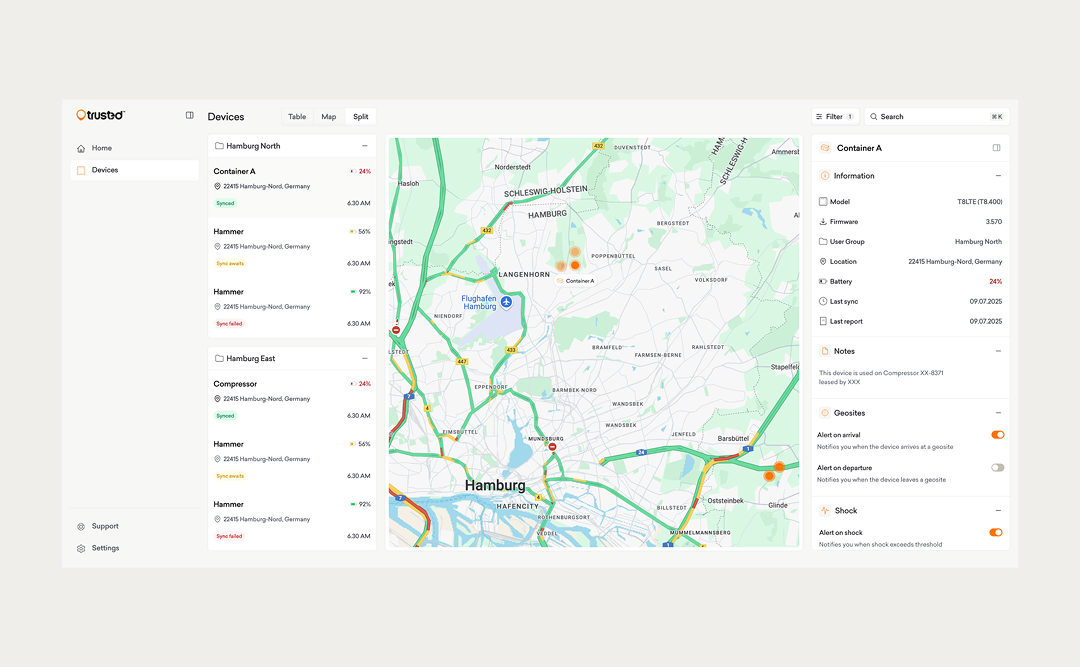Click the Container A marker label on the map
The width and height of the screenshot is (1080, 667).
click(x=575, y=281)
